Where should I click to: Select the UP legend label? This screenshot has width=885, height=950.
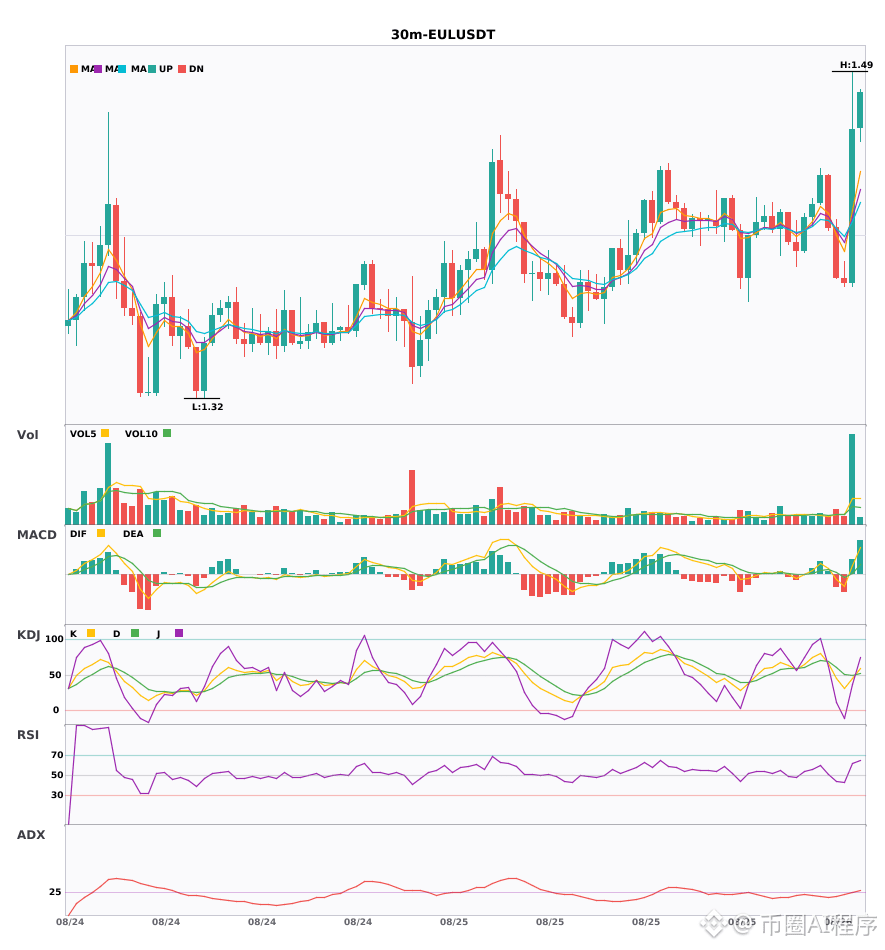(166, 69)
